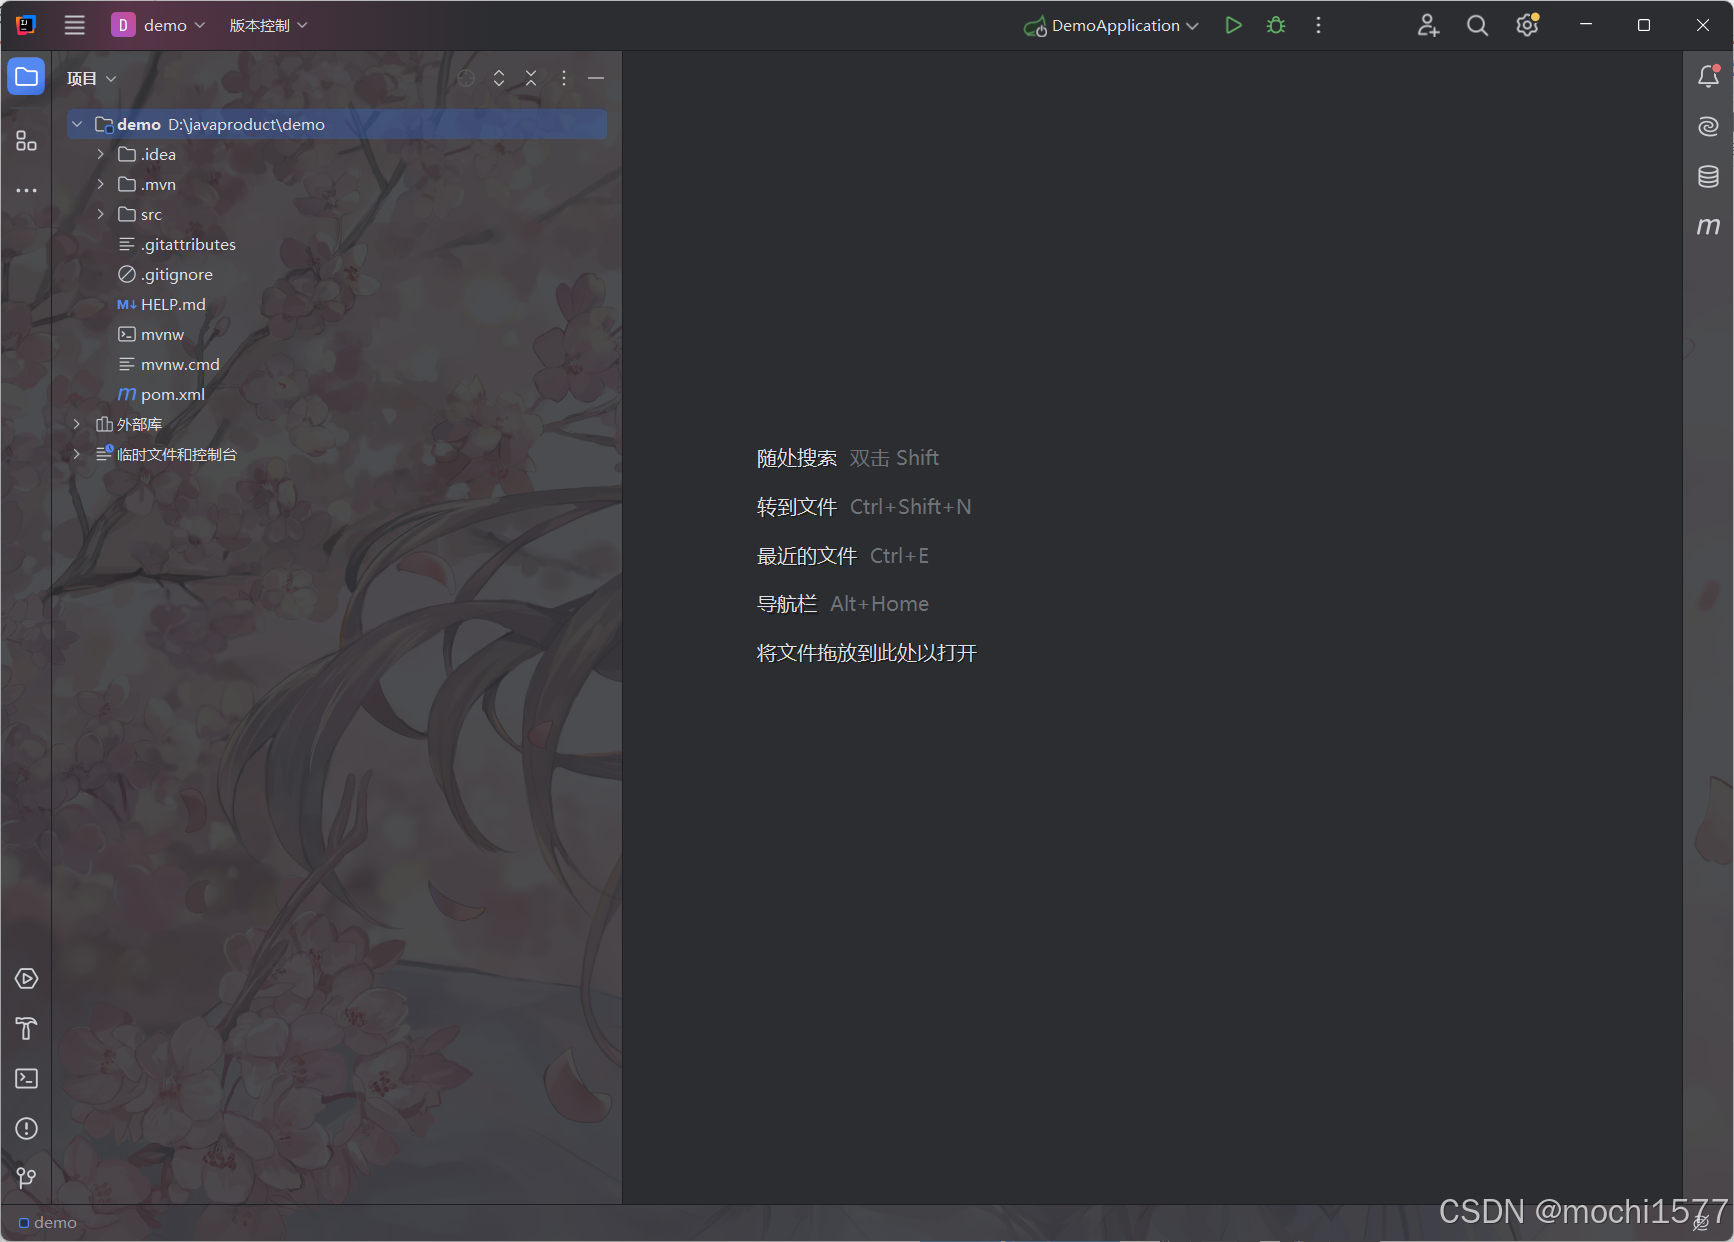
Task: Select the demo D:\javaproduct\demo root row
Action: point(336,124)
